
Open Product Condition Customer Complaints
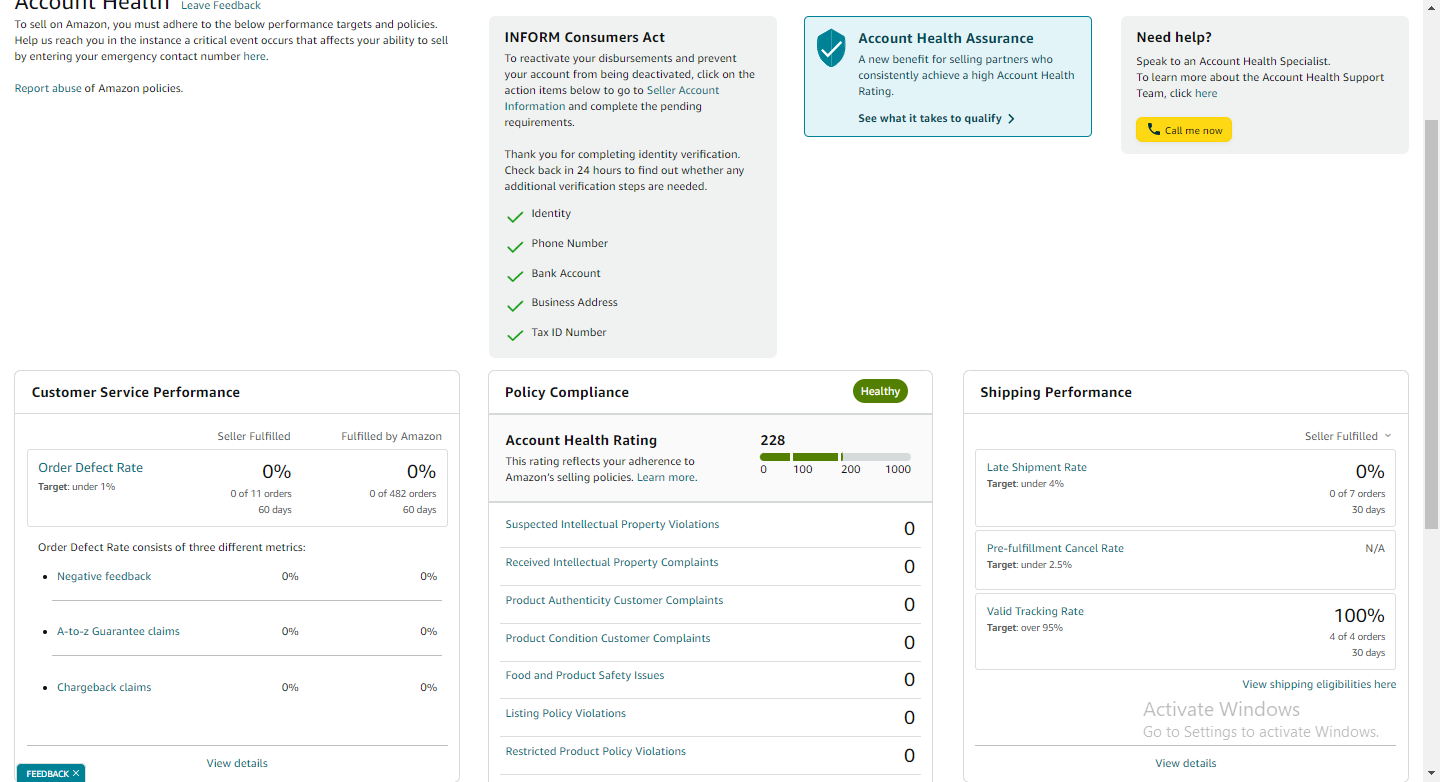pos(608,639)
